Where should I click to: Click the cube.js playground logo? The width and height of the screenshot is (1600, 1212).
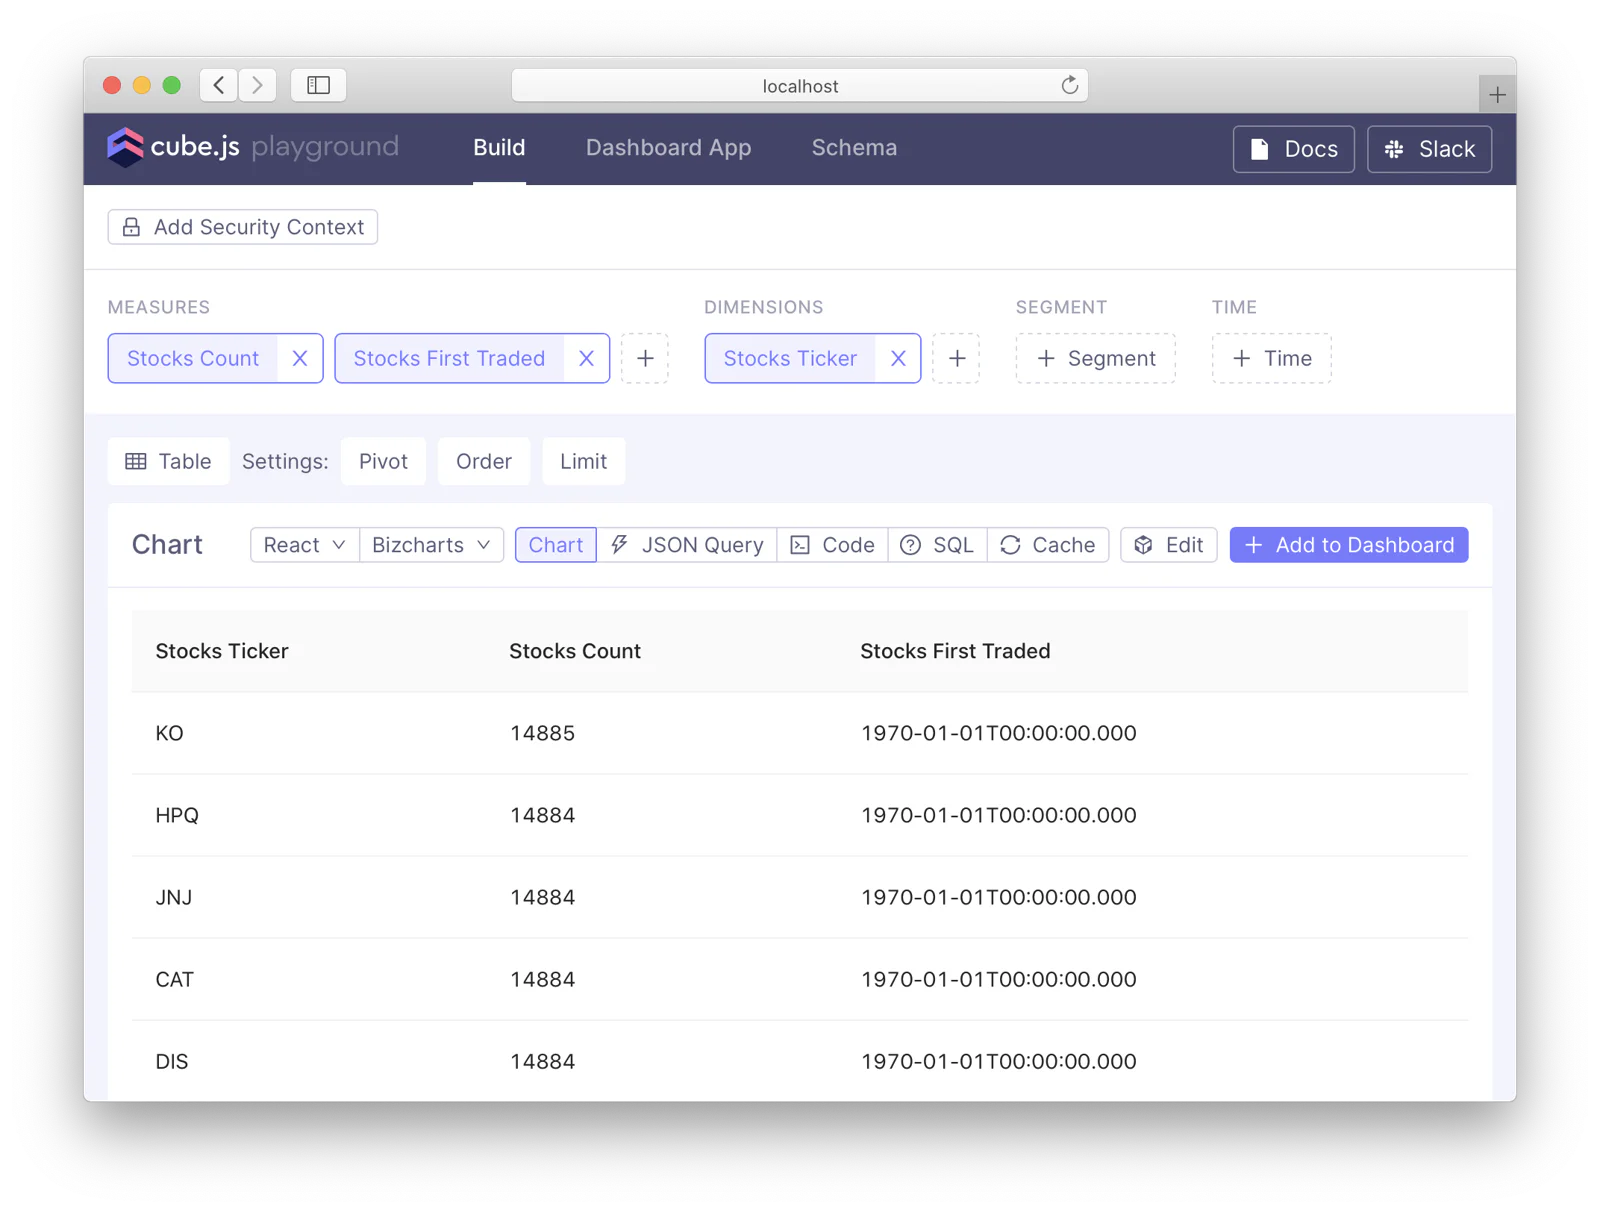click(253, 147)
